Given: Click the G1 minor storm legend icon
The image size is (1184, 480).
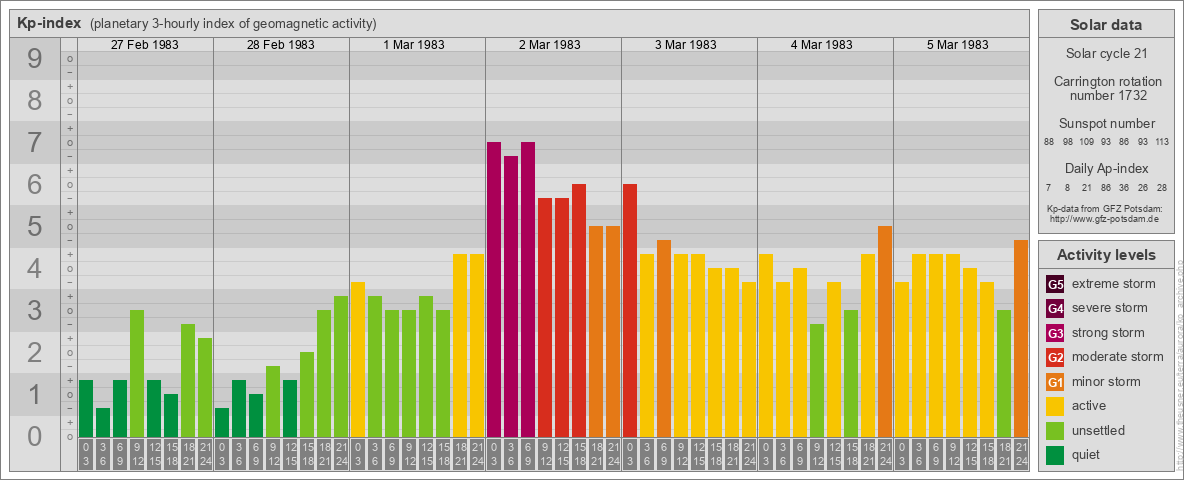Looking at the screenshot, I should 1055,382.
